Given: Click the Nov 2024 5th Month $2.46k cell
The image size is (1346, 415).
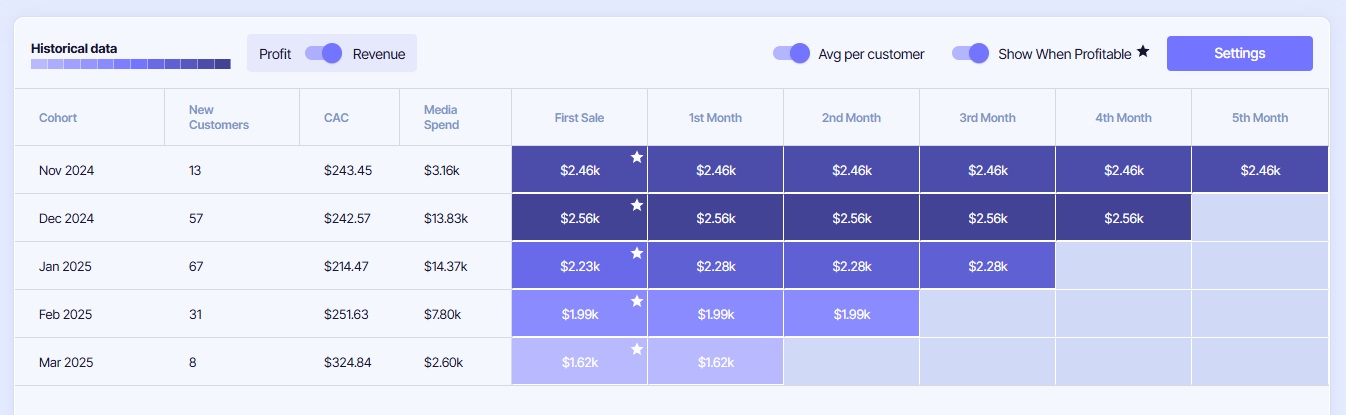Looking at the screenshot, I should tap(1260, 170).
